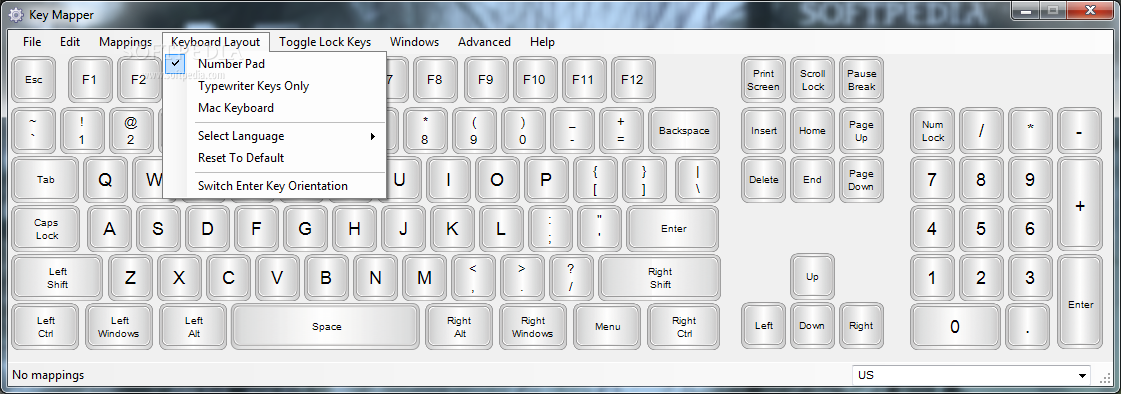This screenshot has height=394, width=1121.
Task: Select the Left Alt key
Action: pyautogui.click(x=193, y=327)
